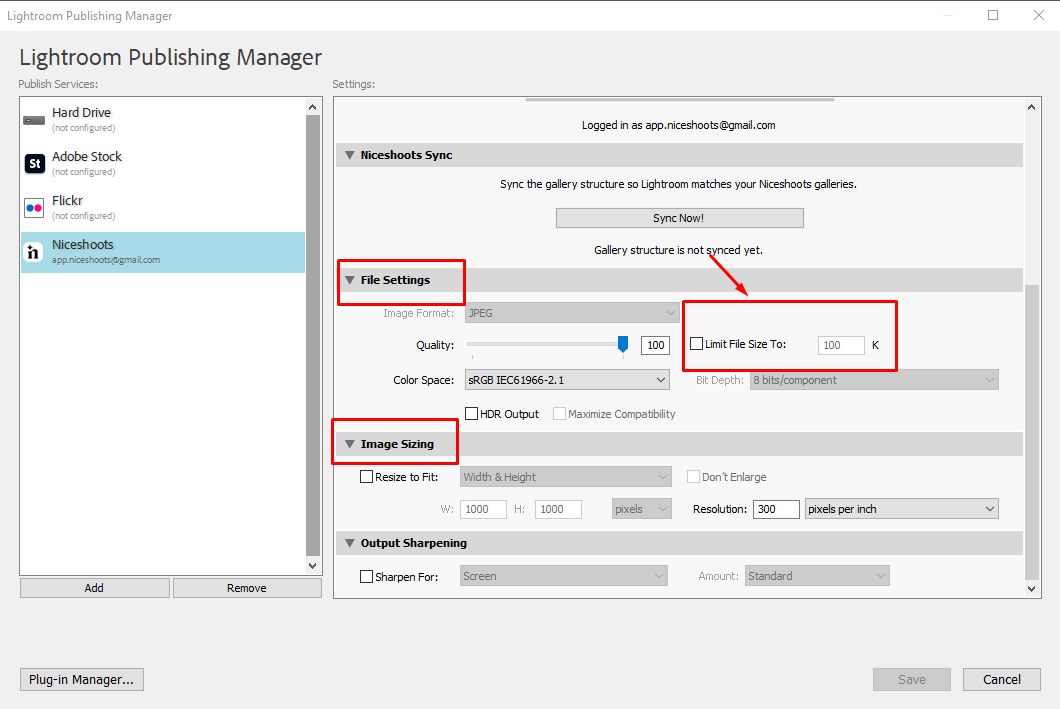The image size is (1060, 709).
Task: Open the Color Space sRGB dropdown
Action: click(567, 380)
